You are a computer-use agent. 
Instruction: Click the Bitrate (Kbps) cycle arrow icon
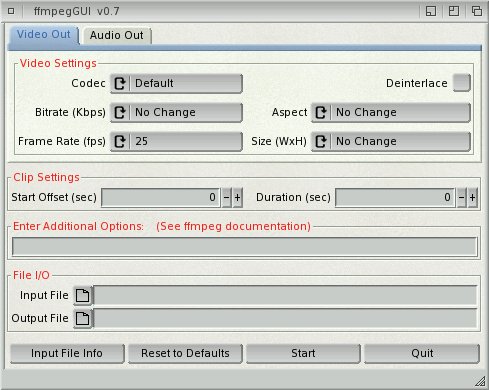120,112
